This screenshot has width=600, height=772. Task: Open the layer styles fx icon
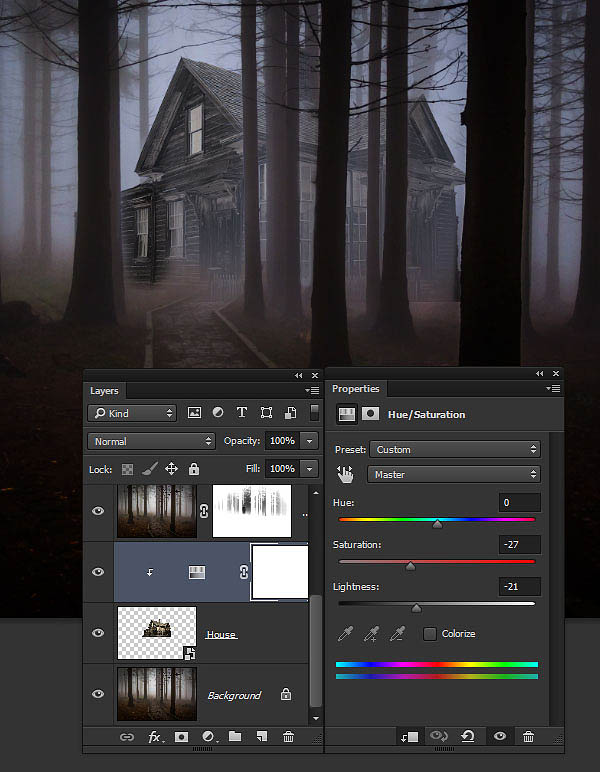(156, 737)
